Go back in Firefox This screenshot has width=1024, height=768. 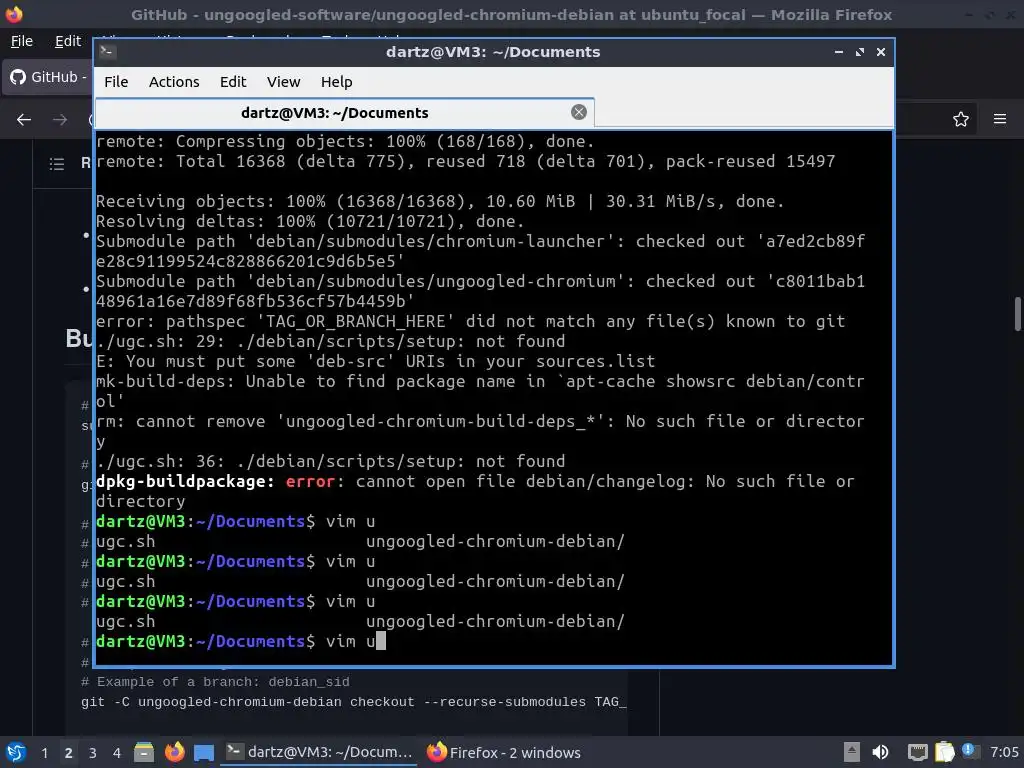pyautogui.click(x=24, y=120)
